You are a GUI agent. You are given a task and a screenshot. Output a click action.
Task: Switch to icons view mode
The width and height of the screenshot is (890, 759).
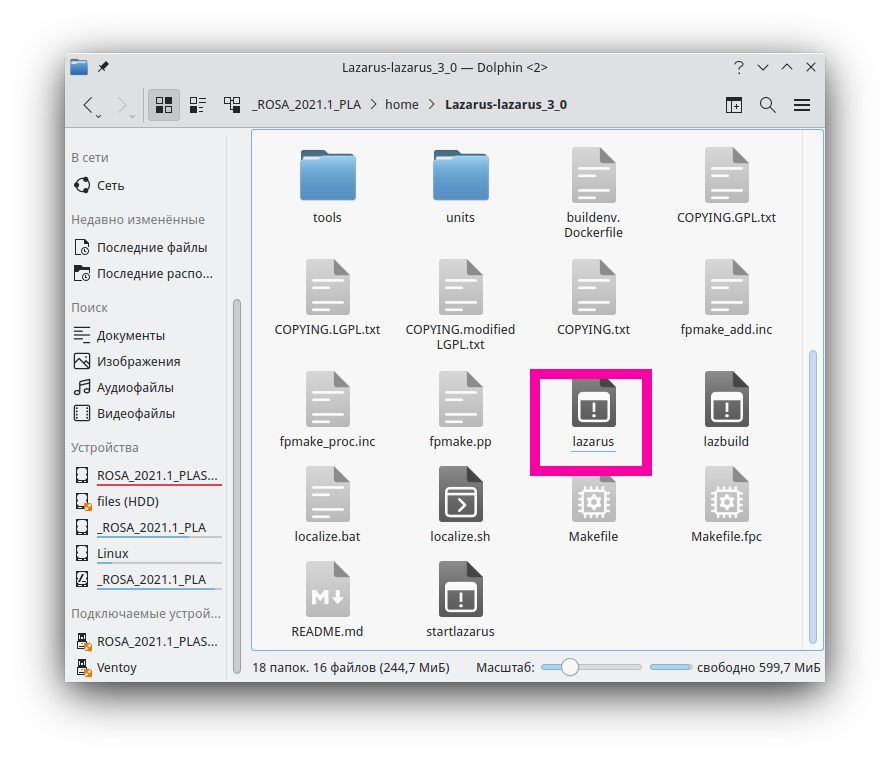164,104
